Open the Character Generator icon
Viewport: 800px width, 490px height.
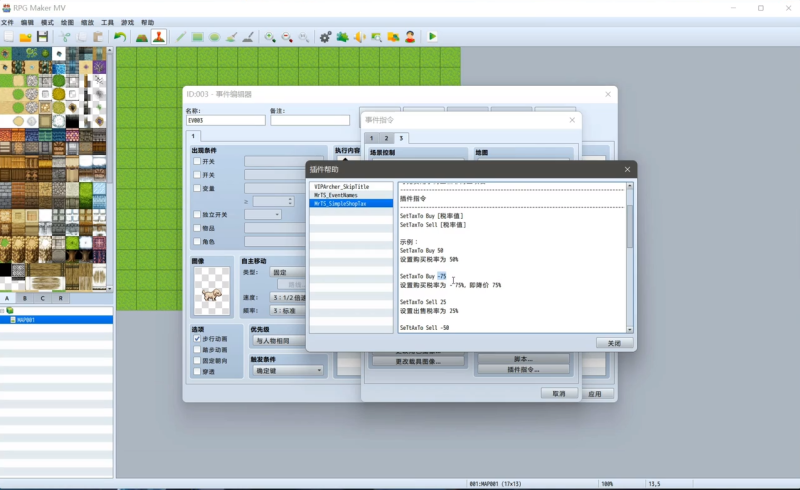click(x=410, y=37)
